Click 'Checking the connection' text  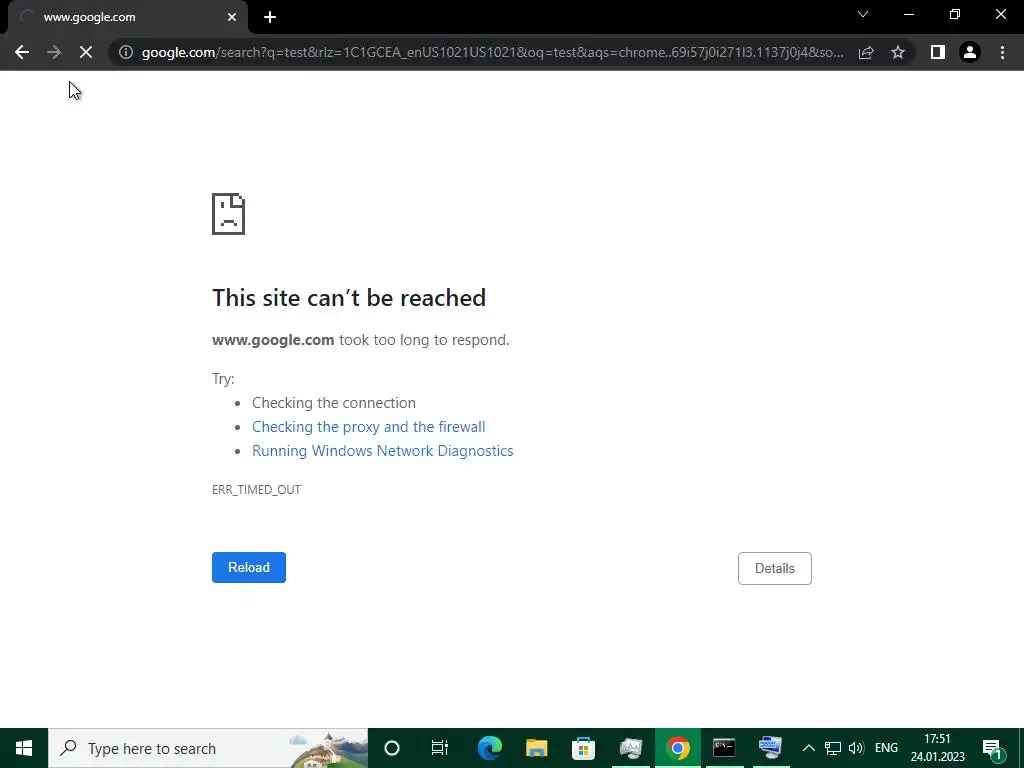point(334,403)
